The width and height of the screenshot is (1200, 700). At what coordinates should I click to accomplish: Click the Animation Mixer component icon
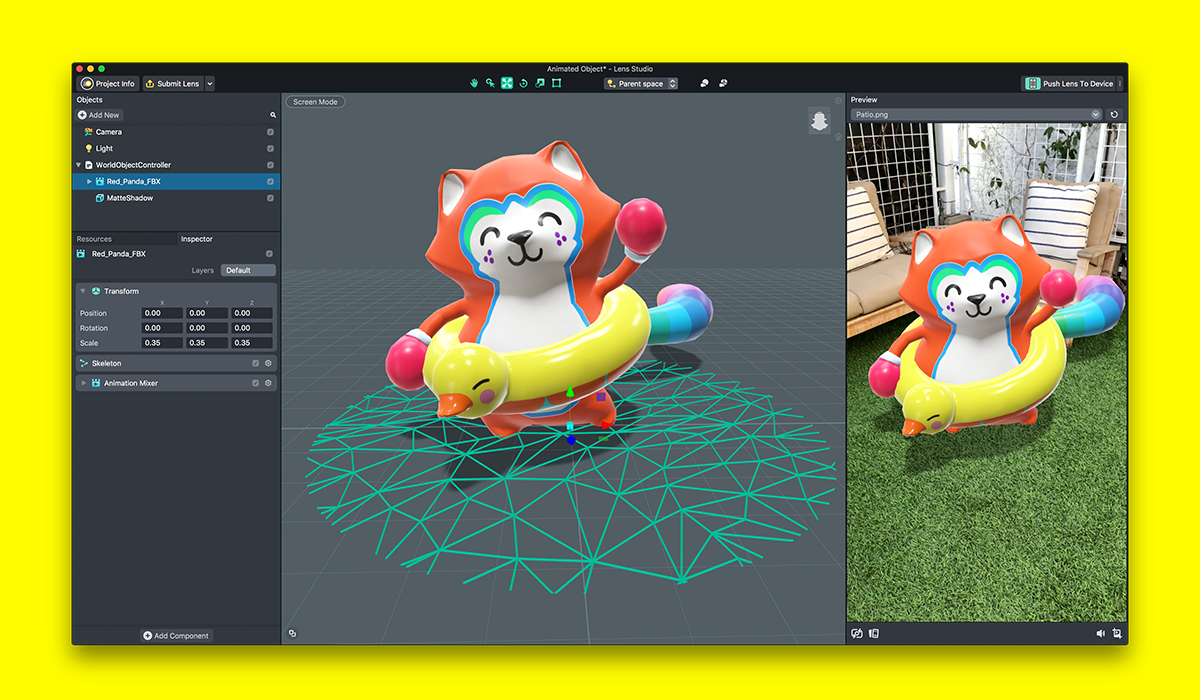96,383
